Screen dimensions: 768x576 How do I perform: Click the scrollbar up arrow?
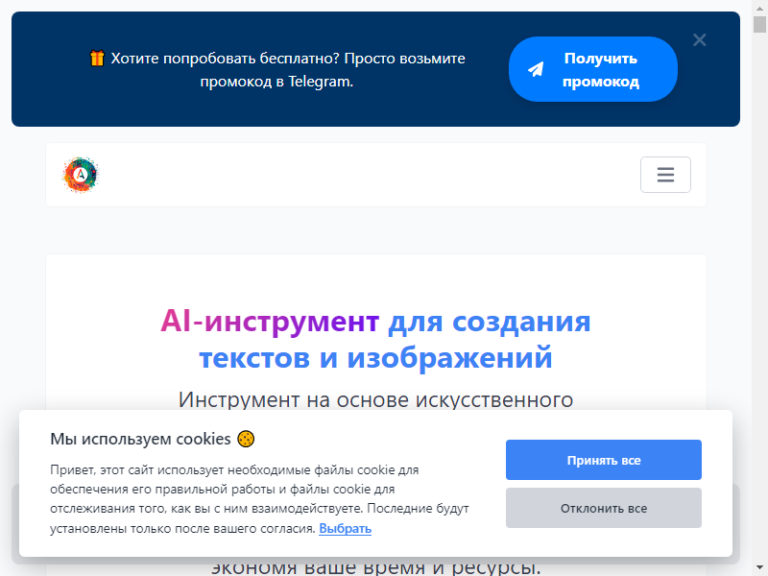click(760, 7)
